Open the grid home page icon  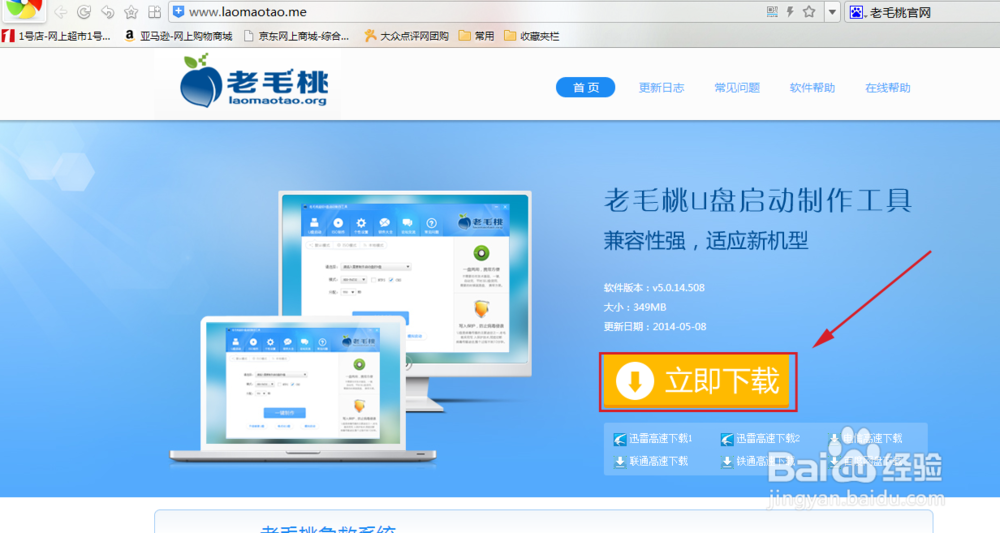point(154,12)
